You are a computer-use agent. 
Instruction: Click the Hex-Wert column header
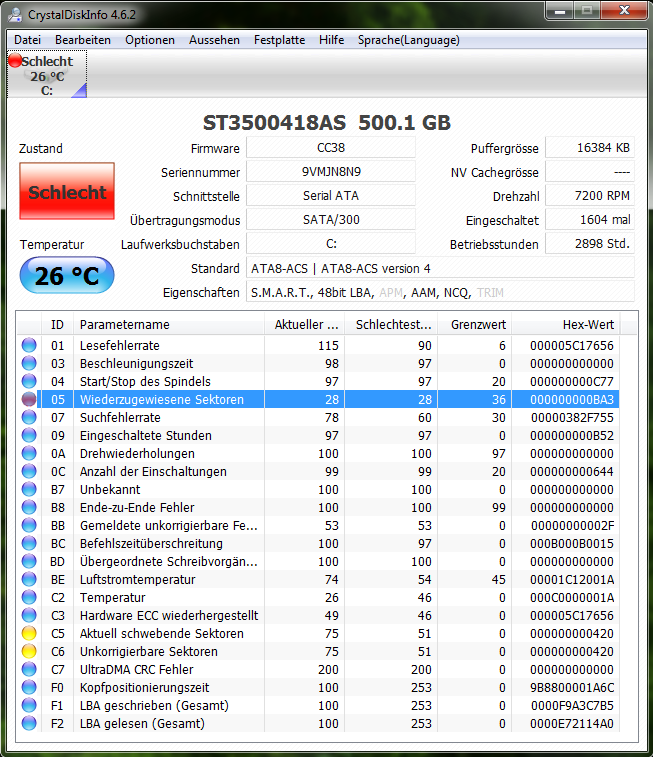pyautogui.click(x=566, y=324)
